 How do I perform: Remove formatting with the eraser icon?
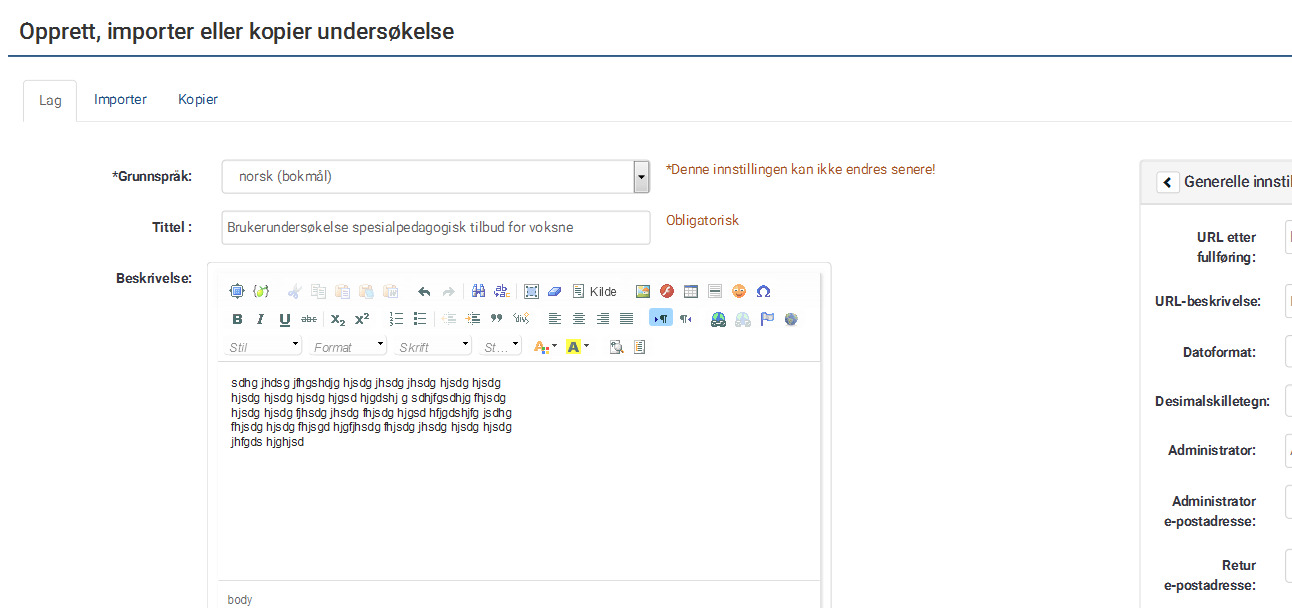click(x=555, y=292)
